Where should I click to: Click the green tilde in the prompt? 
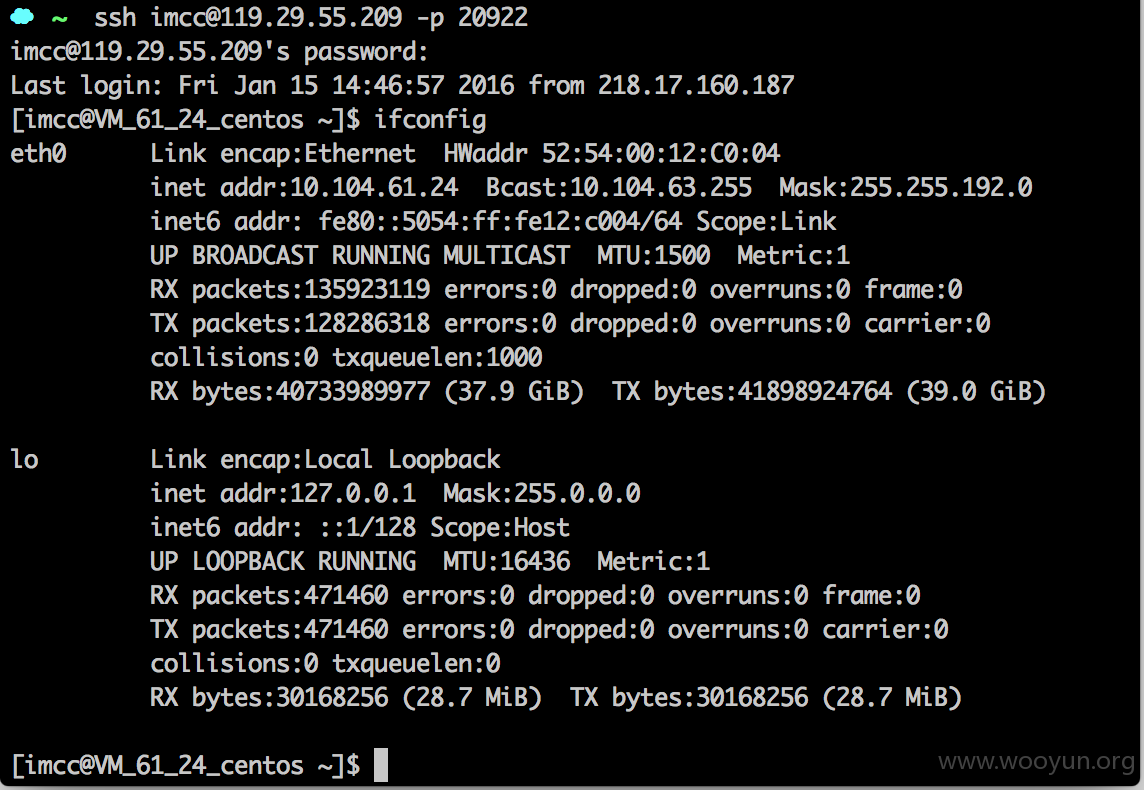click(60, 19)
